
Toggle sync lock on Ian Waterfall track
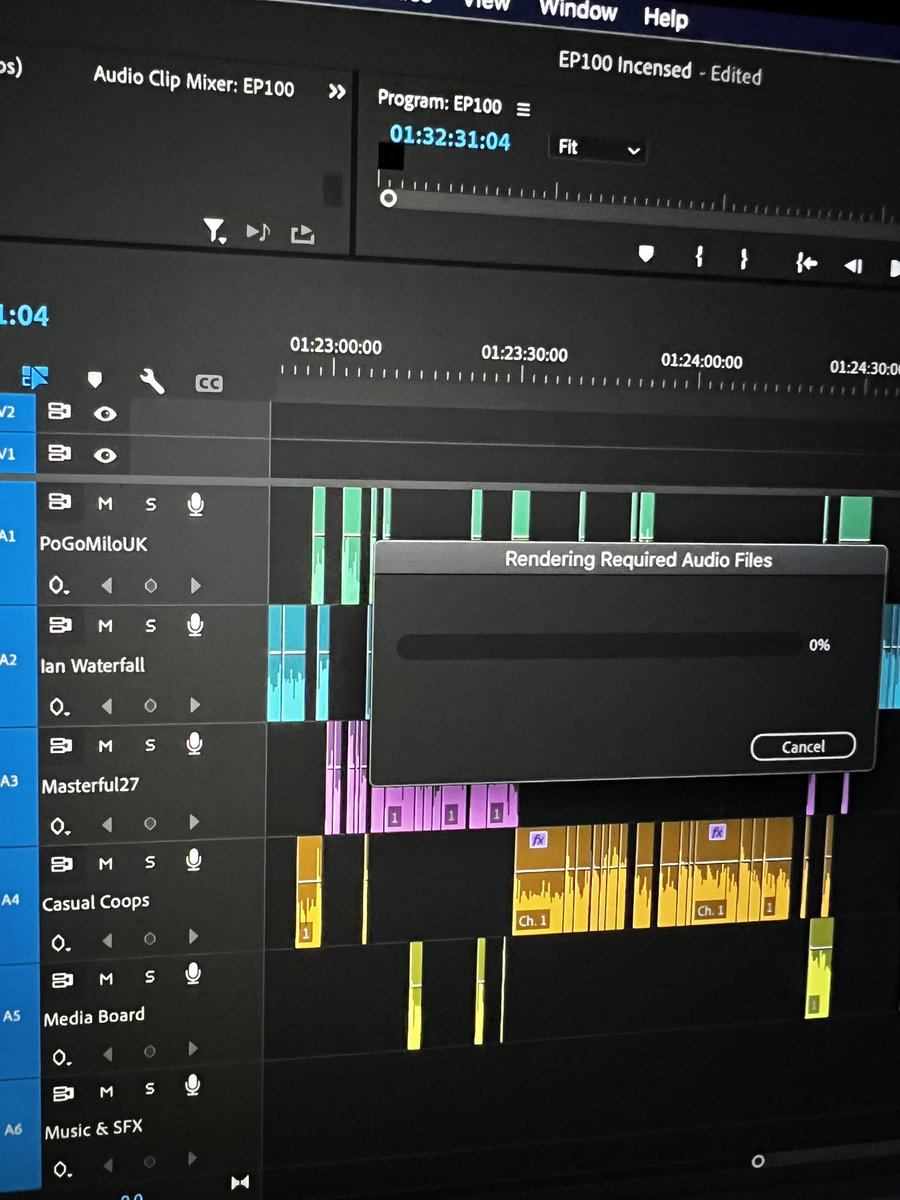[x=59, y=624]
